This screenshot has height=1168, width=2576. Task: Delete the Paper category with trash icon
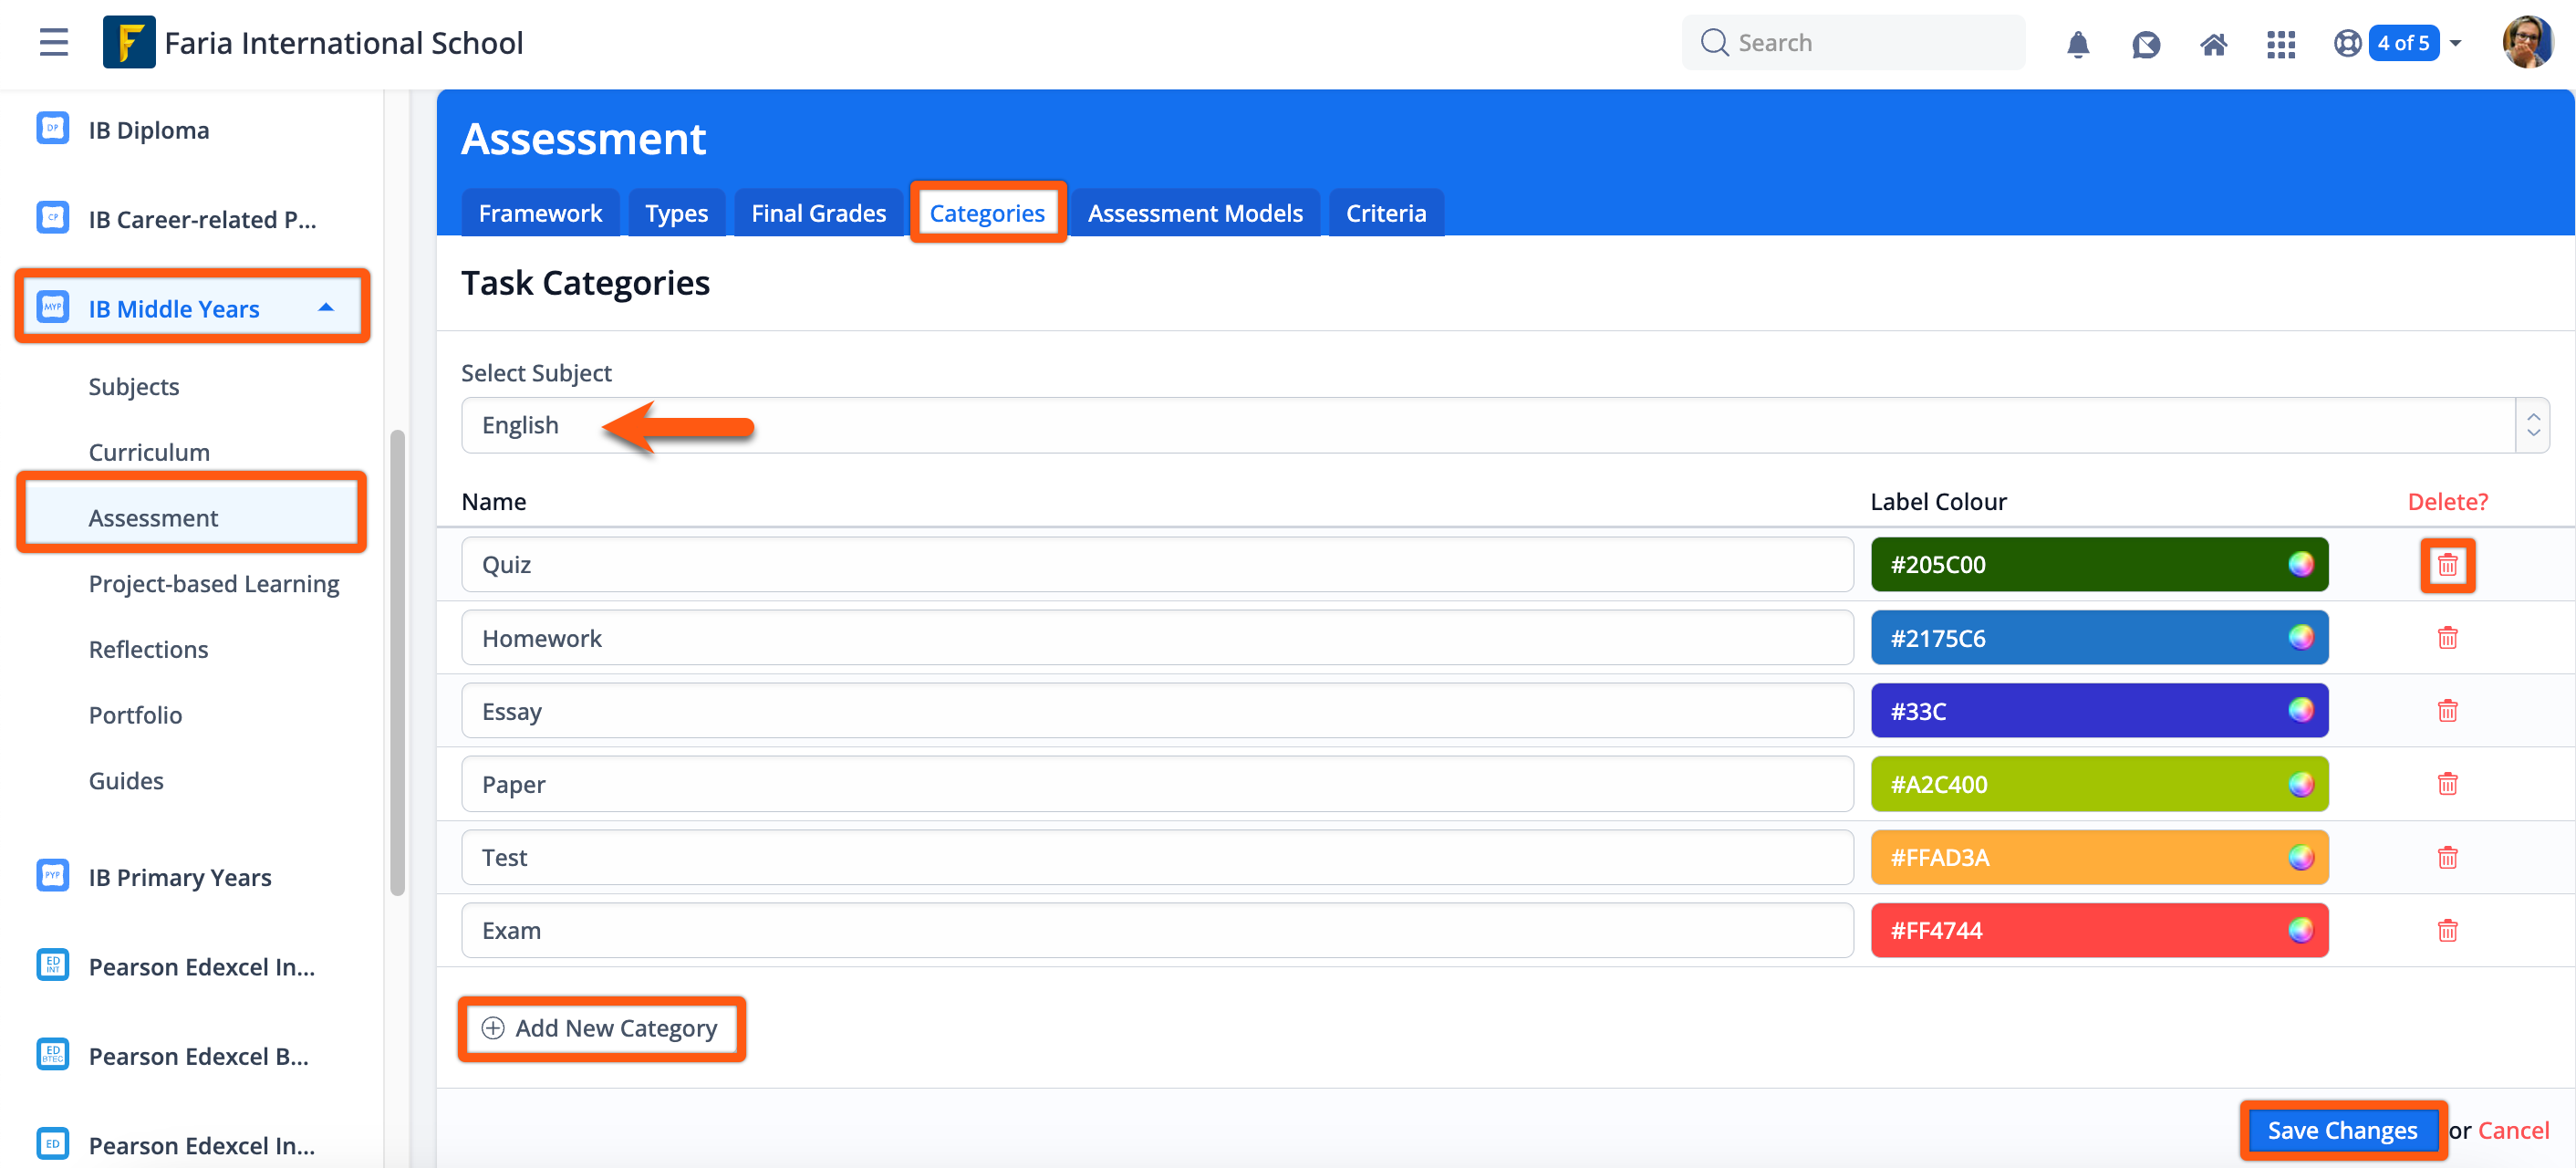pyautogui.click(x=2447, y=784)
